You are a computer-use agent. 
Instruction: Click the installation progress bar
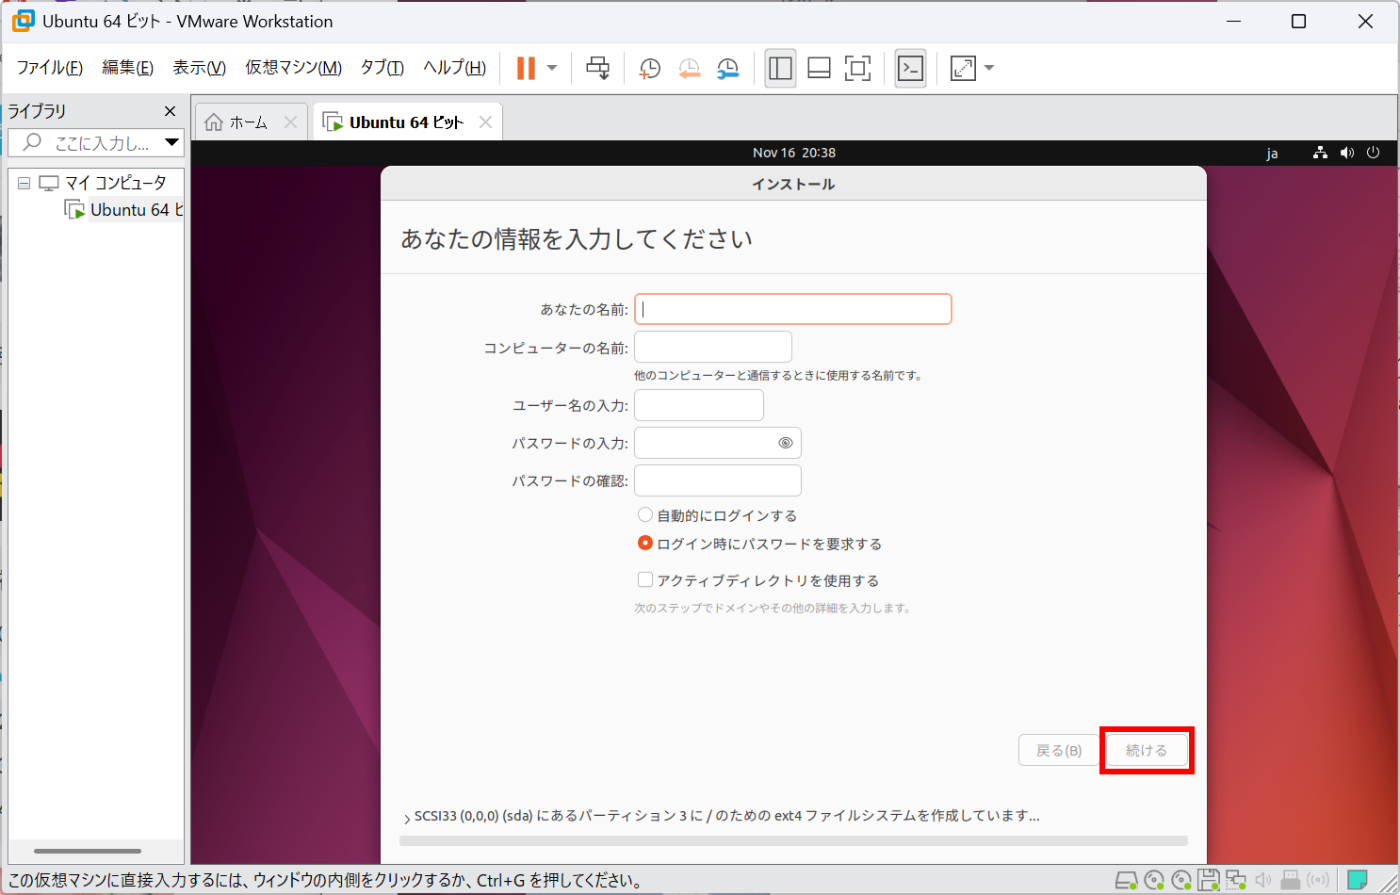793,841
